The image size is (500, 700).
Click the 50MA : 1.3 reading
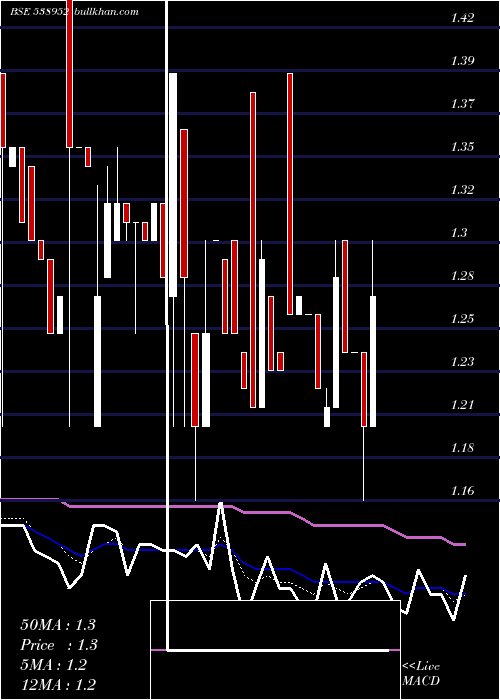(x=58, y=625)
